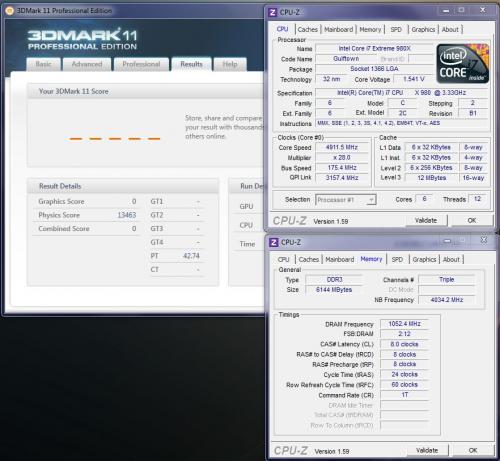Click the Instructions field in CPU-Z

(x=402, y=123)
